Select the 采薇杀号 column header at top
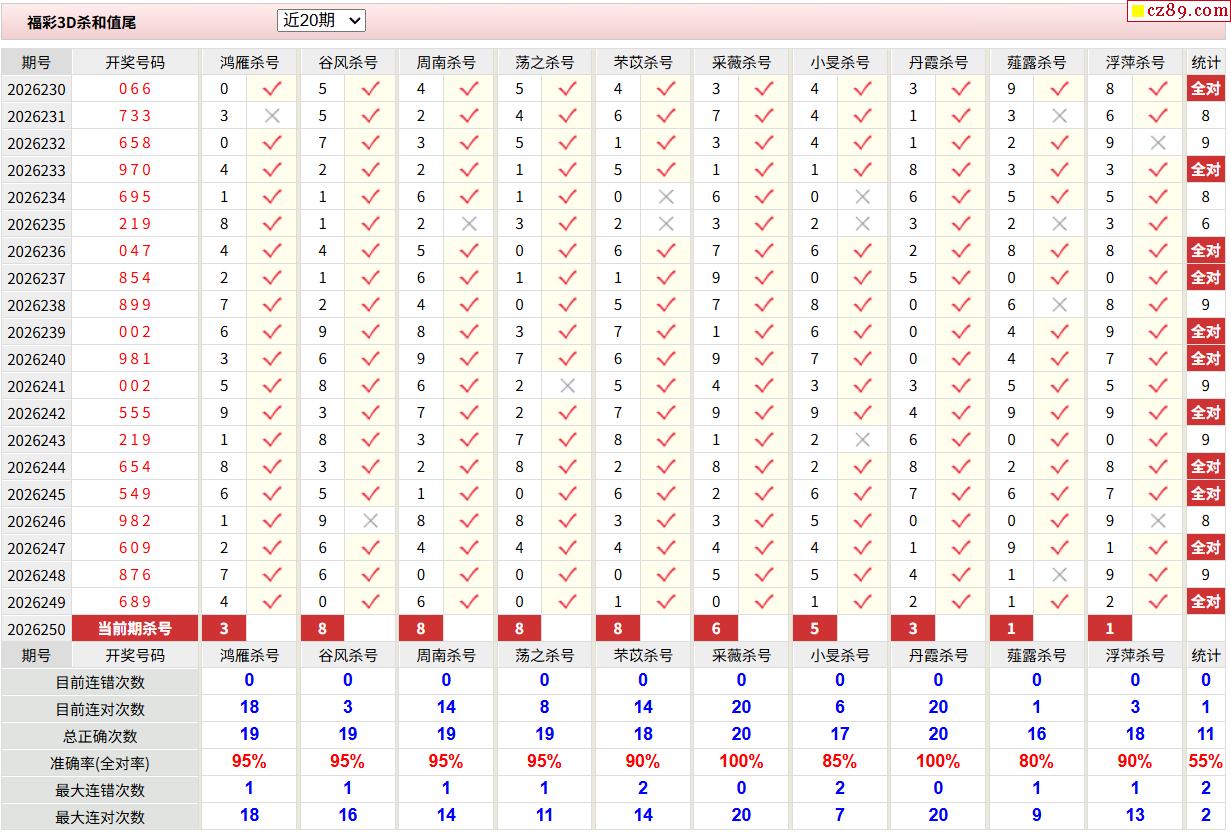This screenshot has width=1231, height=835. [x=741, y=62]
